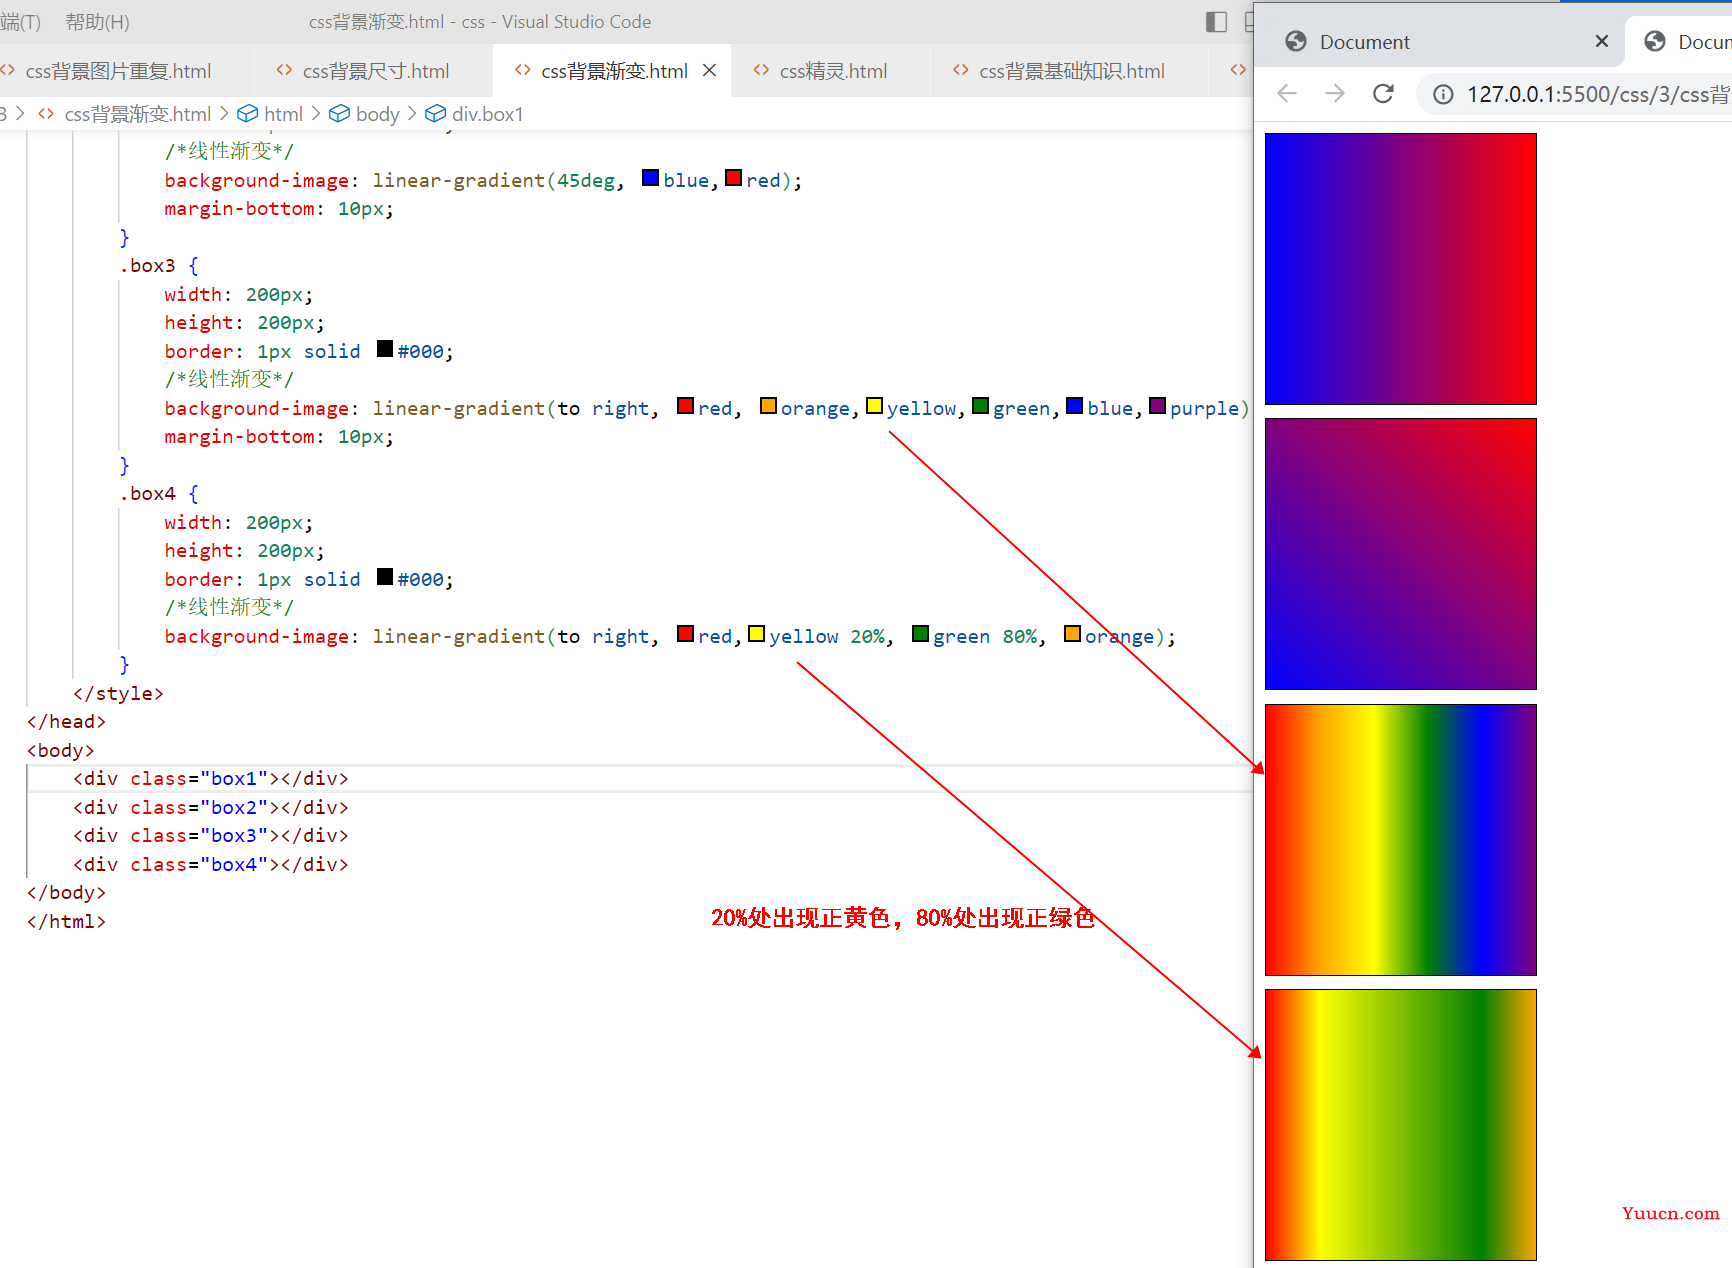Open the yellow swatch in box3 gradient

point(874,406)
